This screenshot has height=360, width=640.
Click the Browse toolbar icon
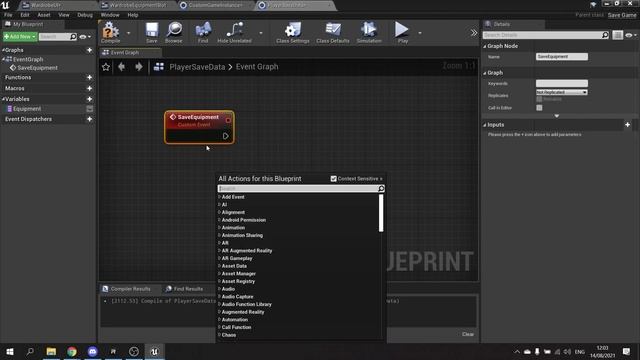174,32
